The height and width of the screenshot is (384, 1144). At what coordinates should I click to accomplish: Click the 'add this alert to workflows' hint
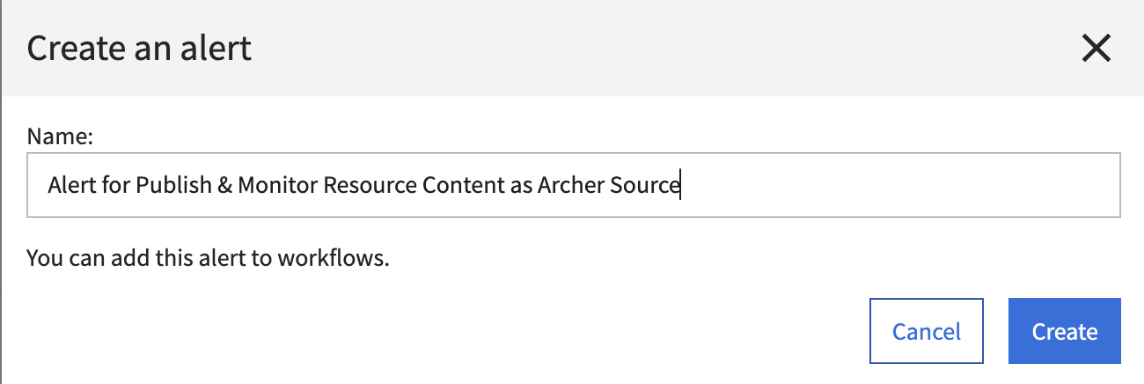[208, 258]
